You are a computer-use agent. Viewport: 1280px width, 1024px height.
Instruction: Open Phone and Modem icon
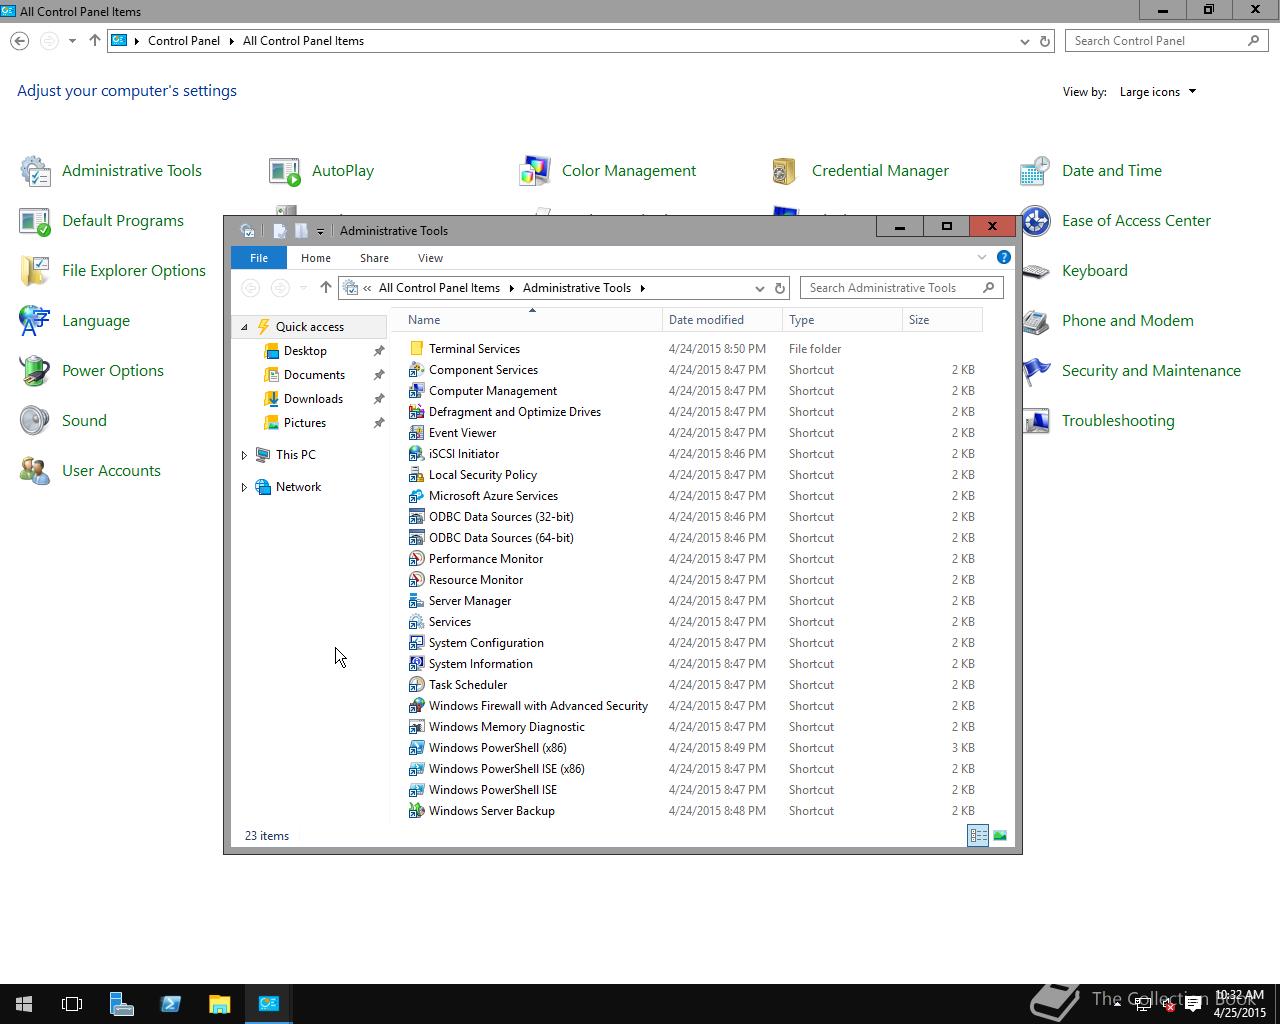point(1036,321)
